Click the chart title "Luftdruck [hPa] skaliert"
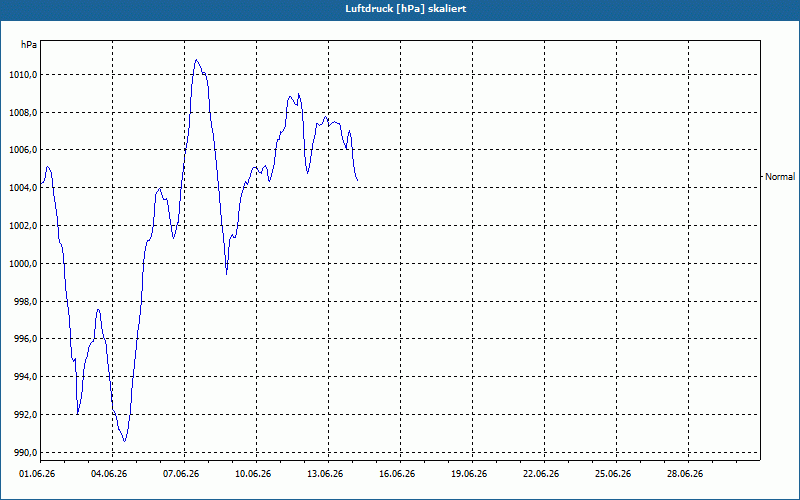This screenshot has height=500, width=800. click(406, 9)
